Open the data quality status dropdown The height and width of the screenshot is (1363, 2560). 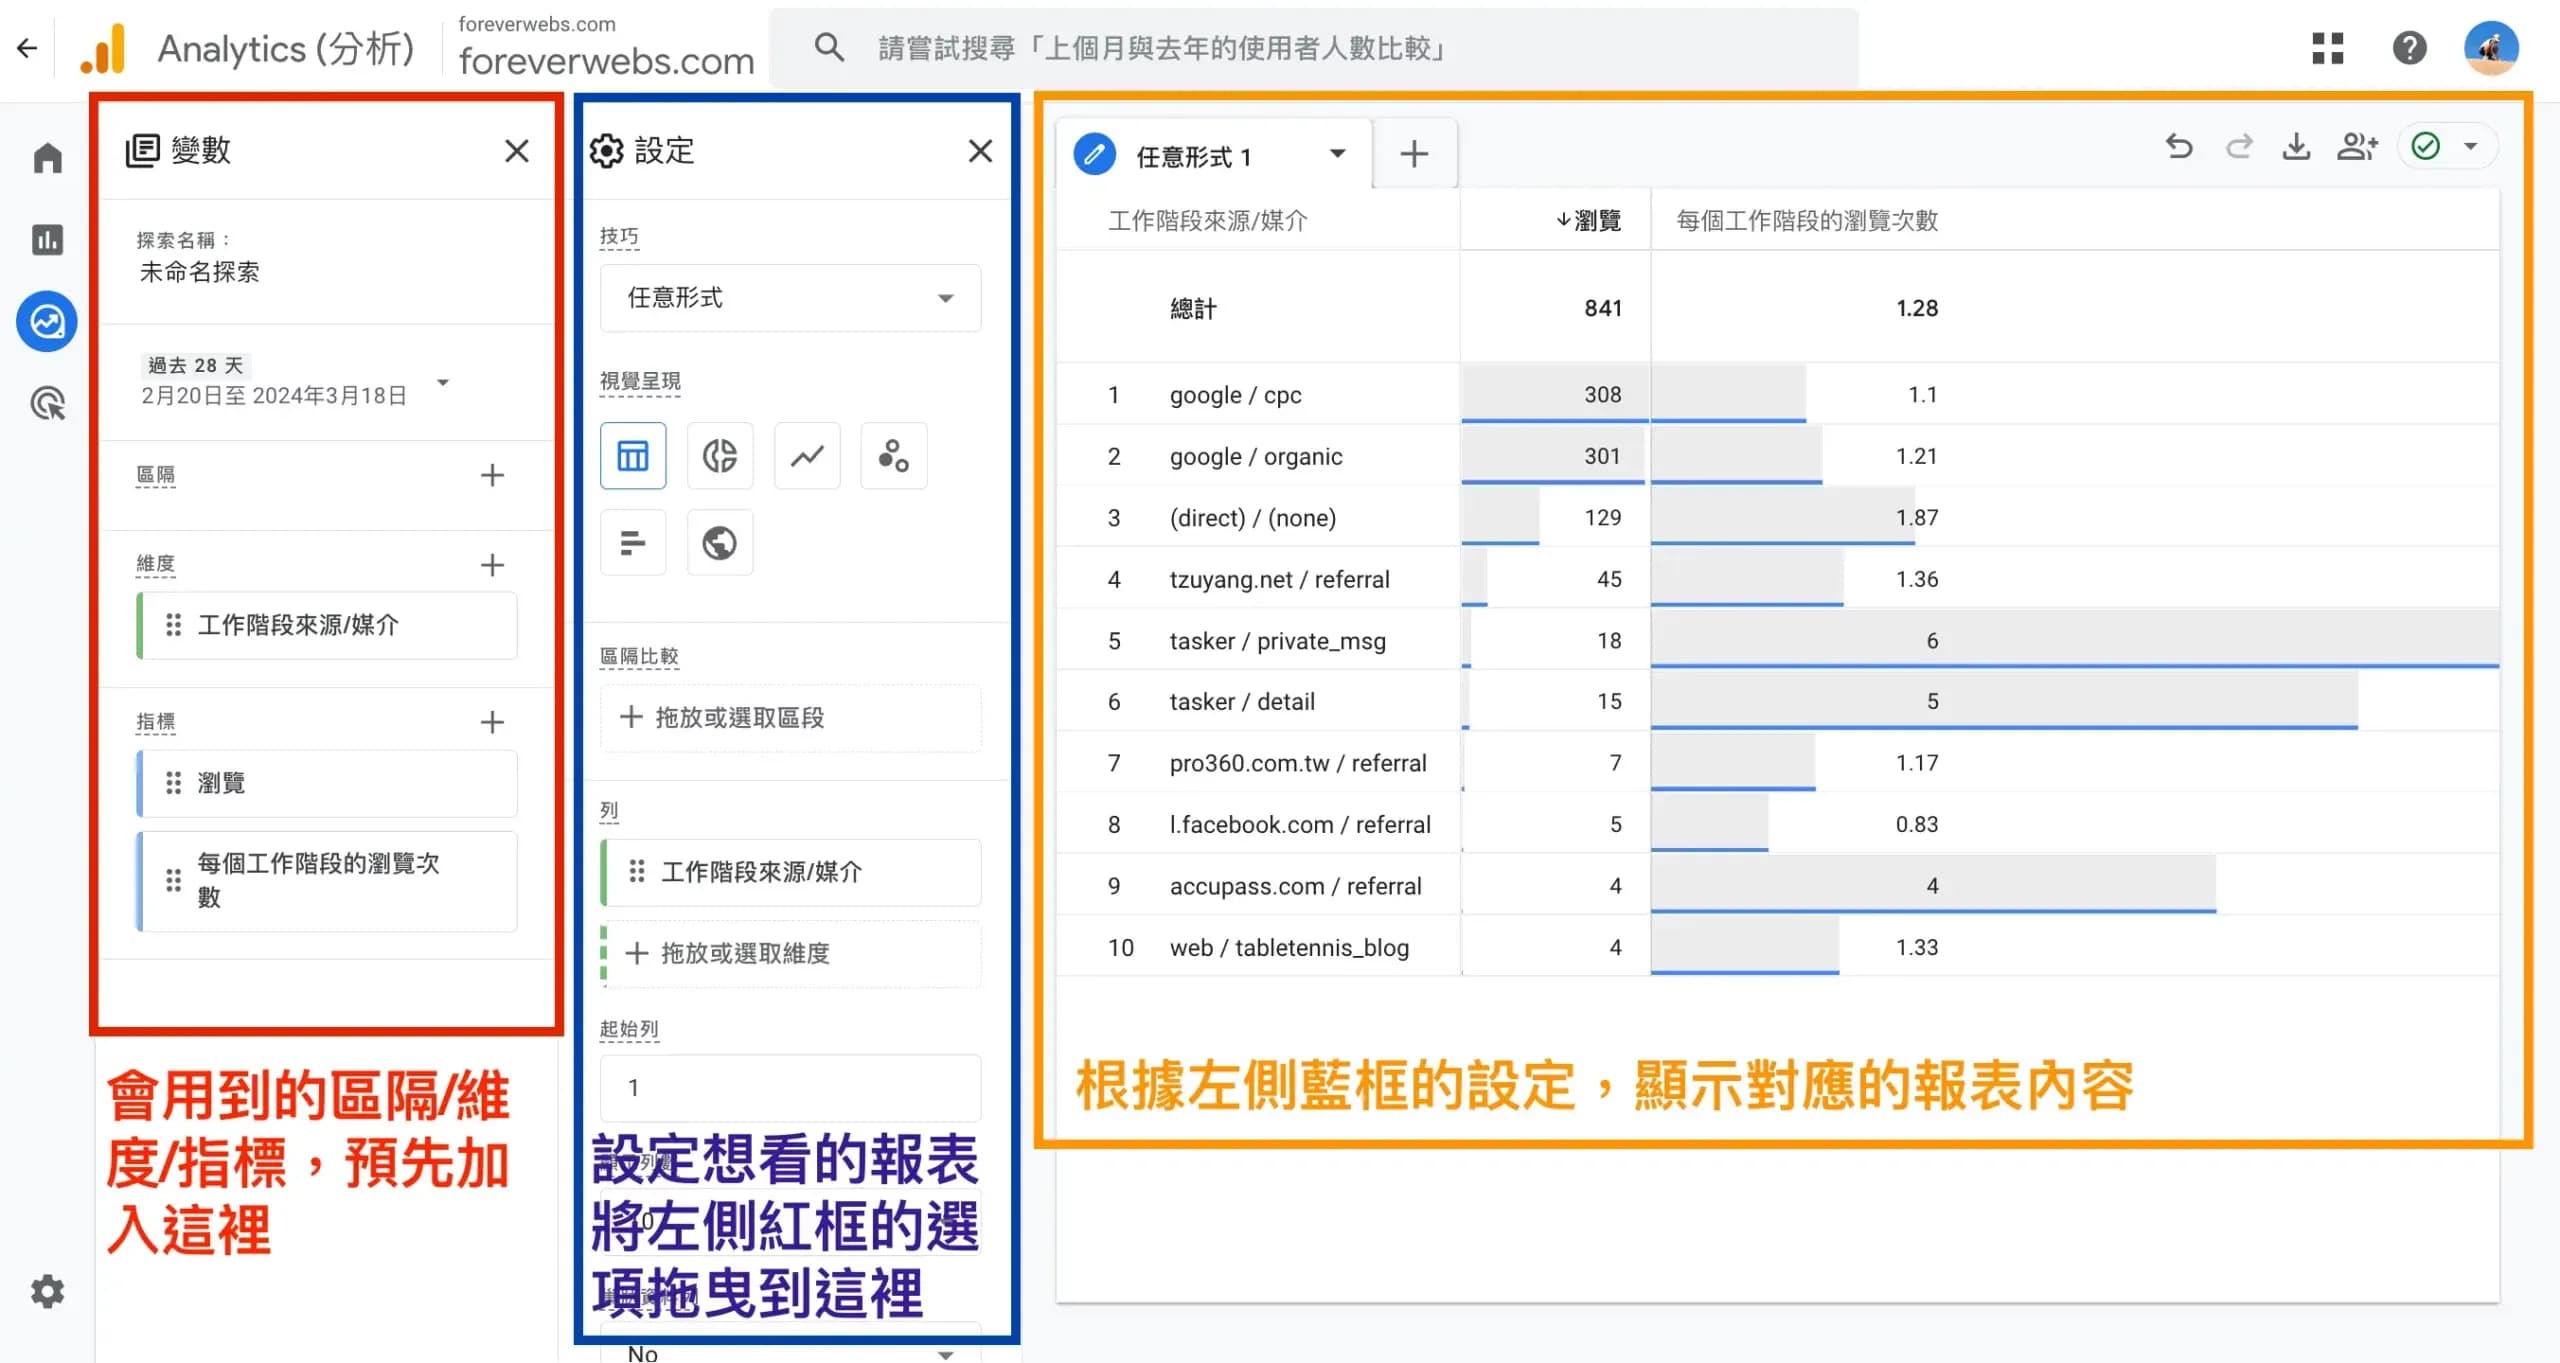[x=2470, y=148]
